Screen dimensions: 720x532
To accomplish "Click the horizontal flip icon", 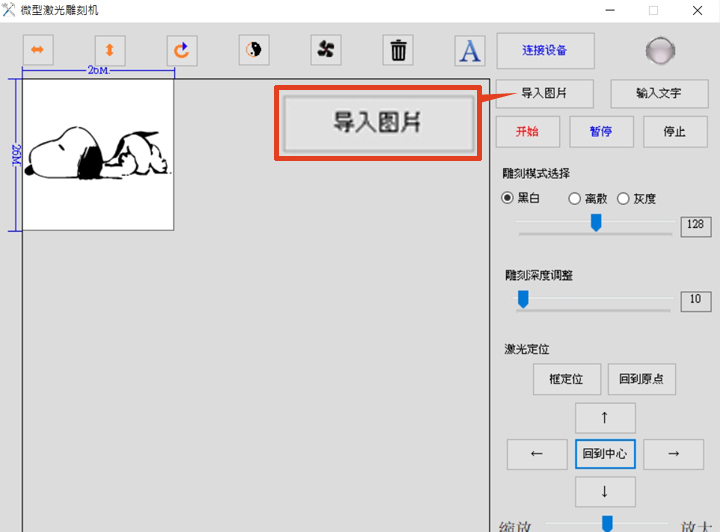I will click(38, 49).
